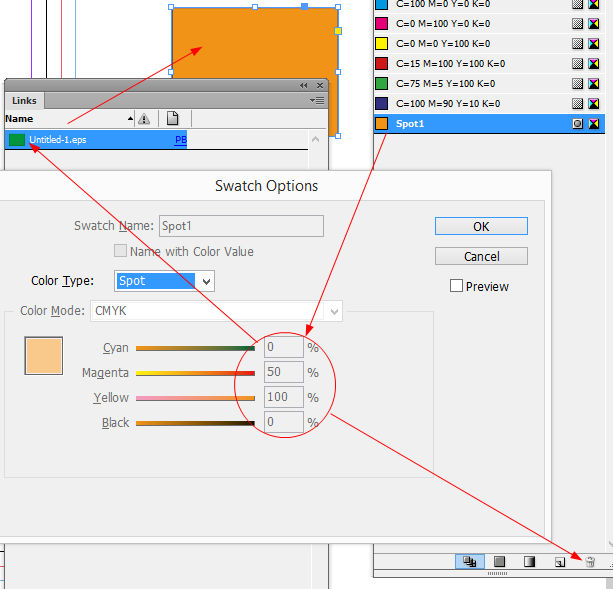Click process icon on C=75 M=5 Y=100 K=0 row
613x589 pixels.
click(x=577, y=84)
